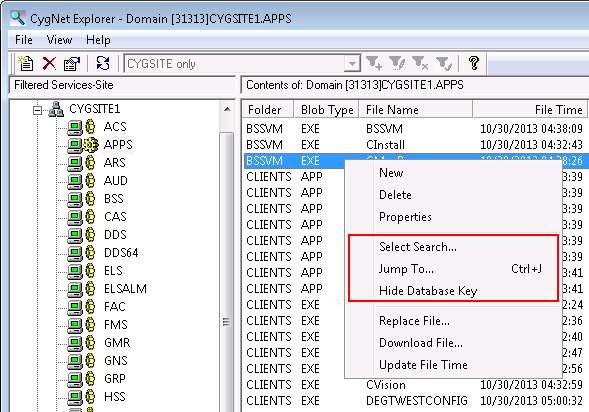
Task: Select the ELSALM service in the tree
Action: coord(125,289)
